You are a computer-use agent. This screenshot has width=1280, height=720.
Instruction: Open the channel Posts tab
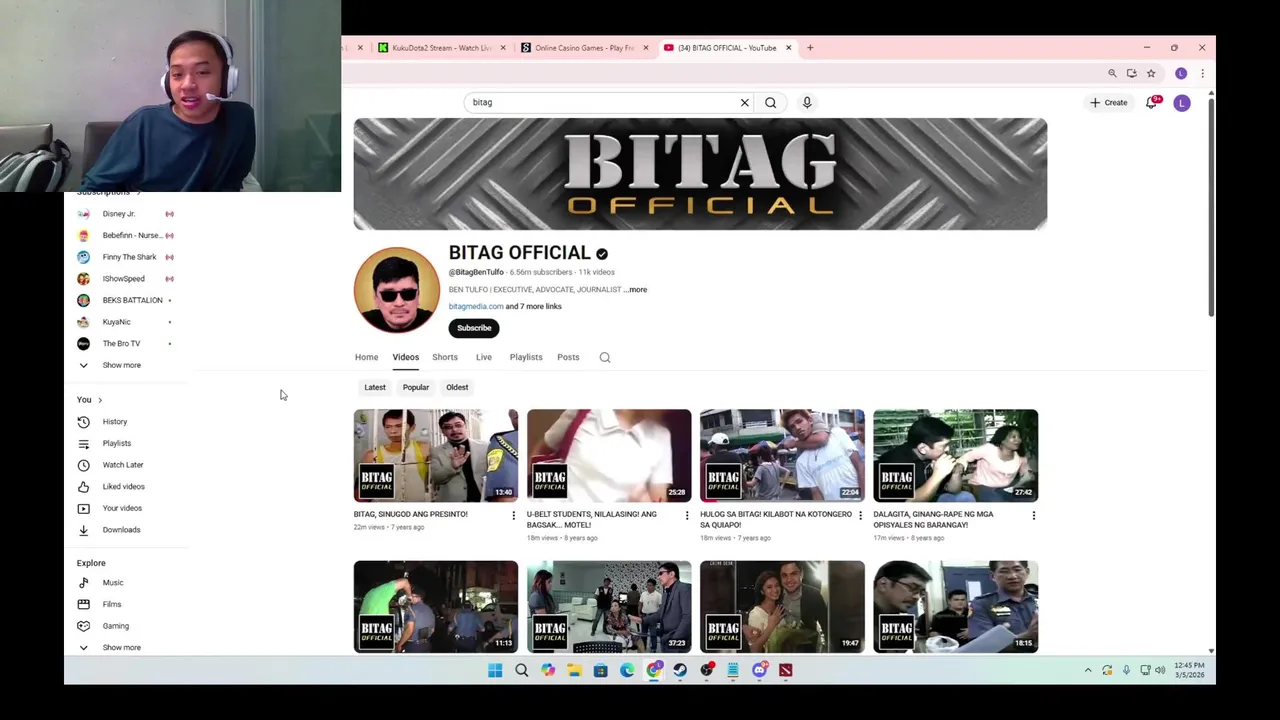[x=568, y=357]
